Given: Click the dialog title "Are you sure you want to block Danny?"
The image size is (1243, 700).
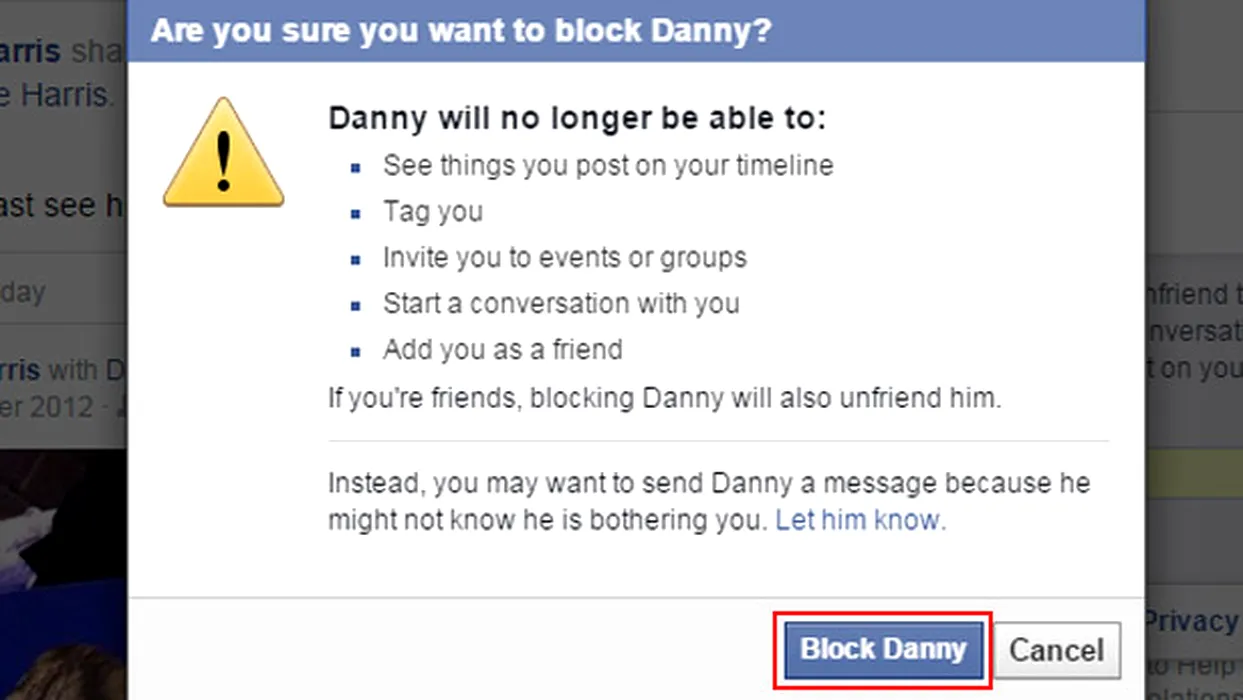Looking at the screenshot, I should 461,30.
